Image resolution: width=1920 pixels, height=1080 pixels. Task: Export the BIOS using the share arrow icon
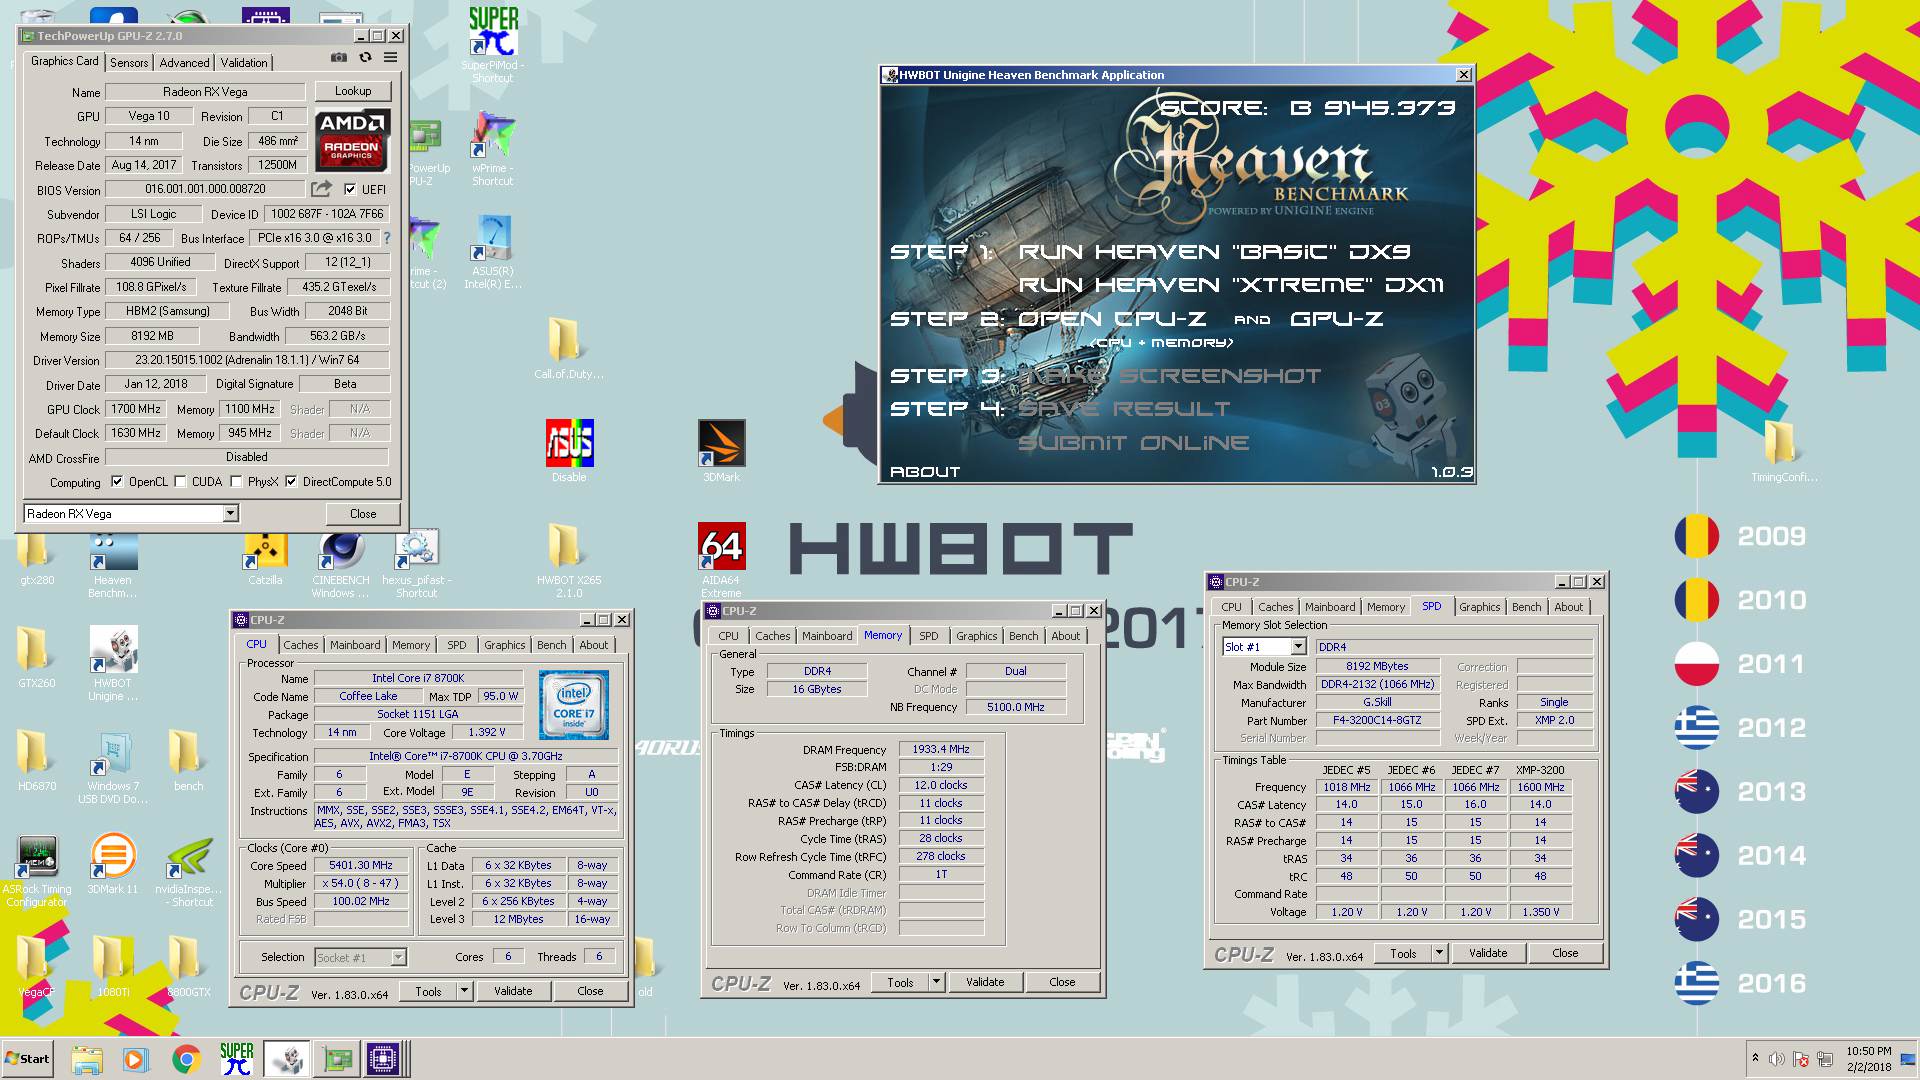tap(321, 189)
